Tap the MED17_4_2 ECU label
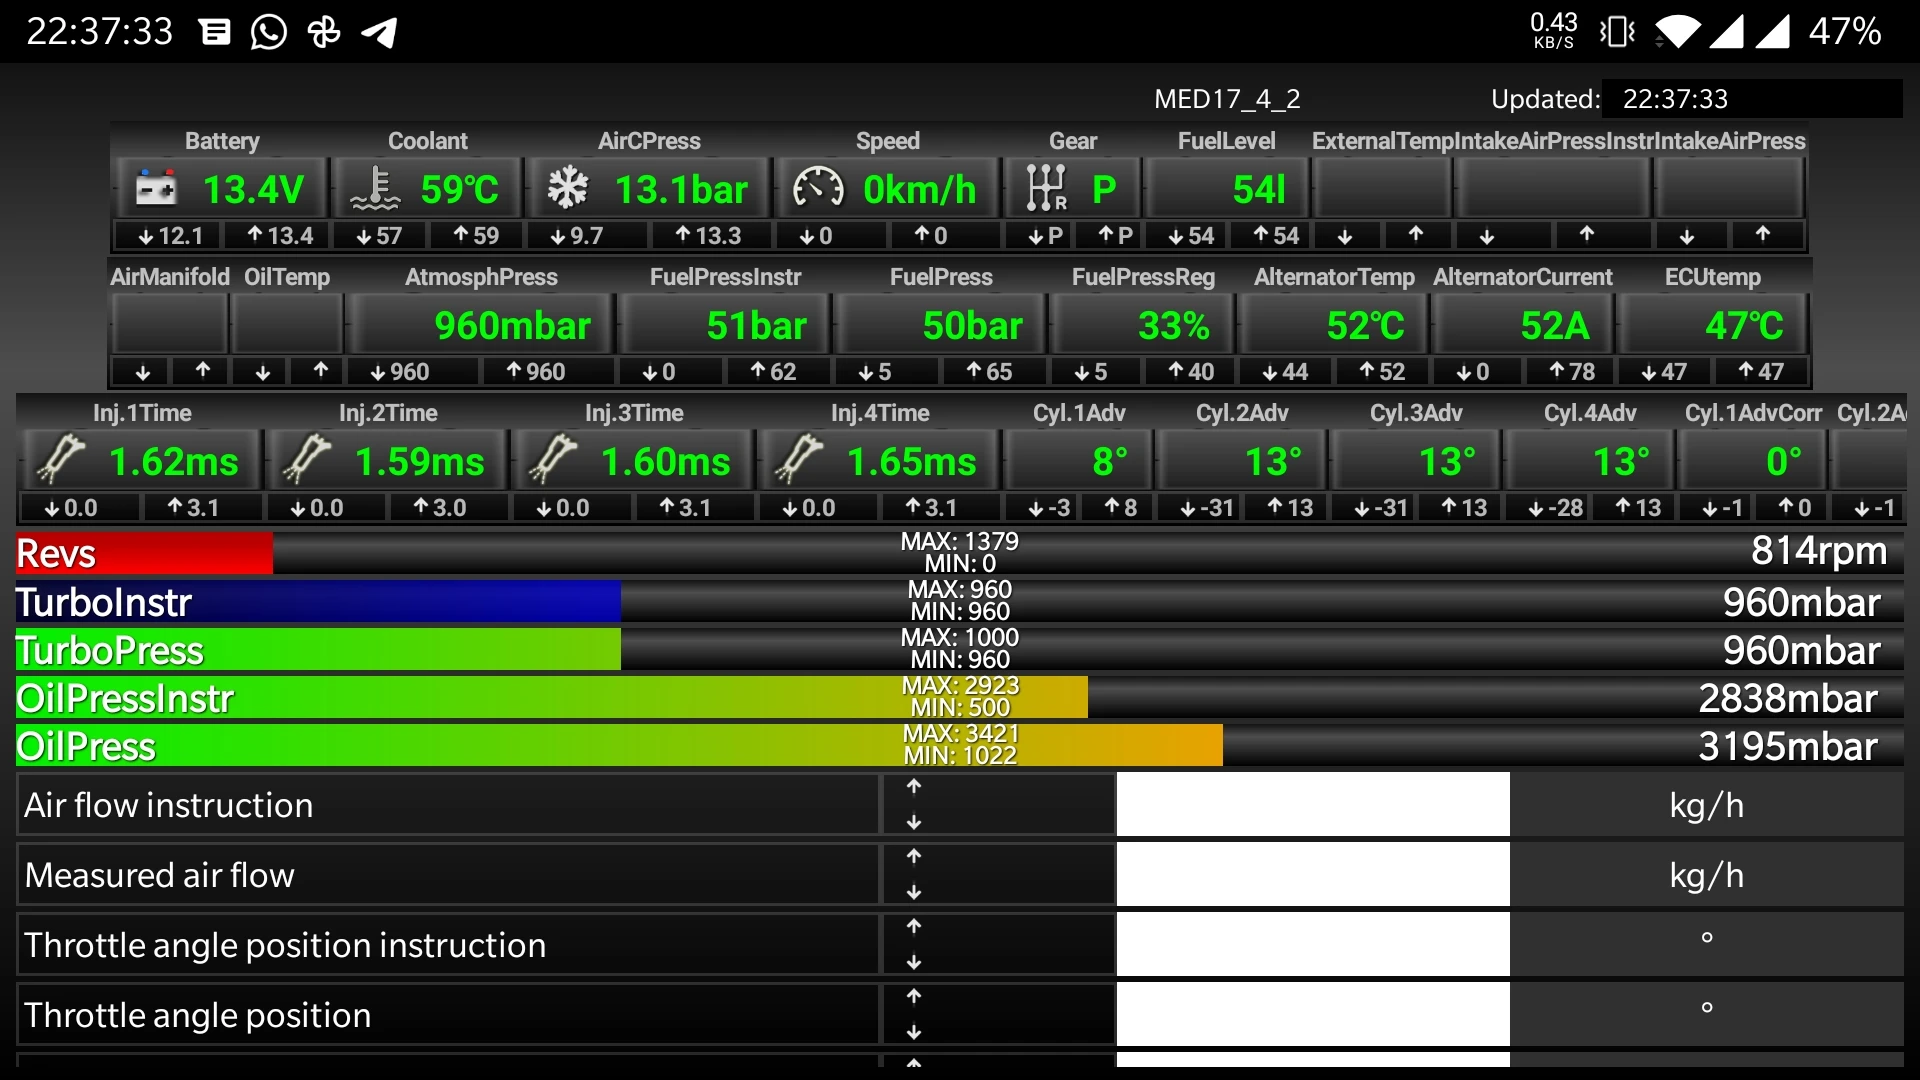1920x1080 pixels. pyautogui.click(x=1227, y=99)
